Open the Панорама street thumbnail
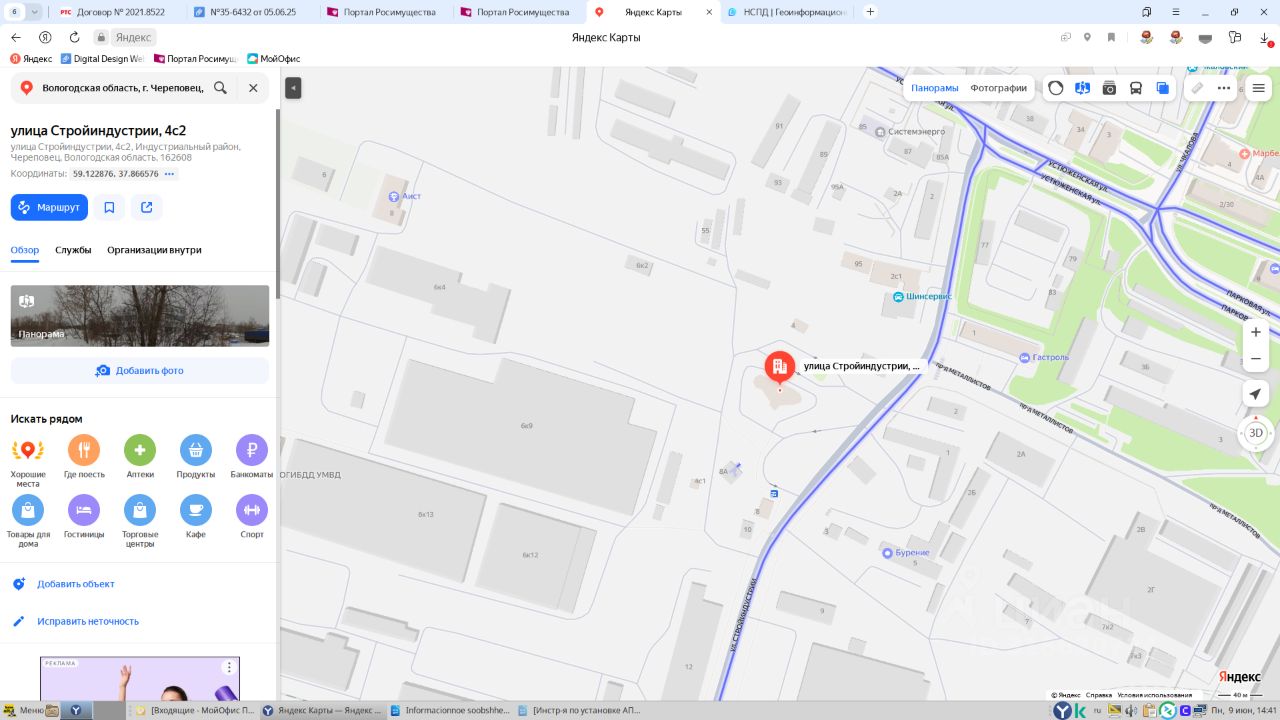 140,316
